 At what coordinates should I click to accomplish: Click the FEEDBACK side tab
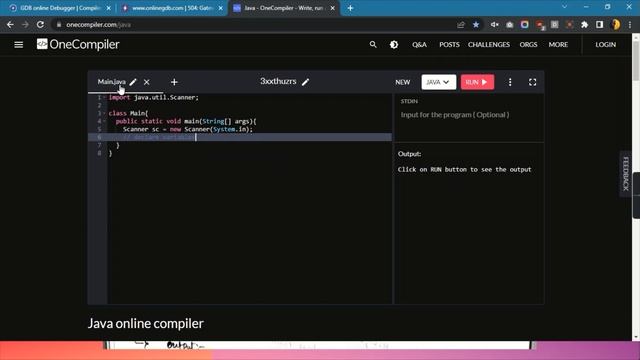coord(626,173)
